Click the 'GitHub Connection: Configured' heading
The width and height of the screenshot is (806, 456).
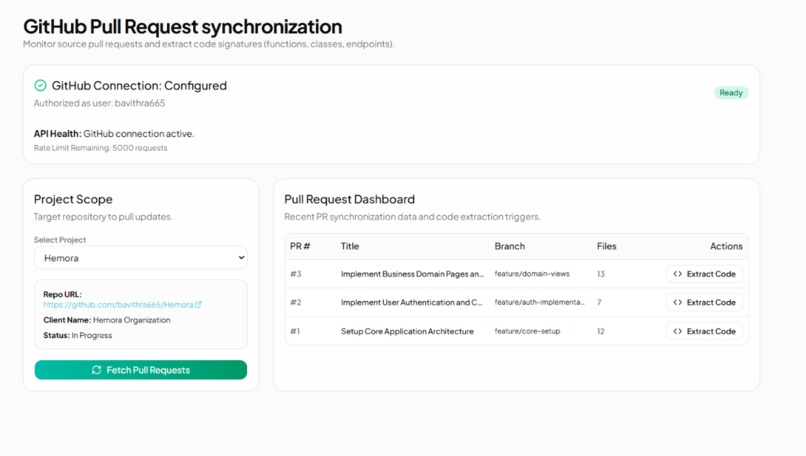point(139,85)
